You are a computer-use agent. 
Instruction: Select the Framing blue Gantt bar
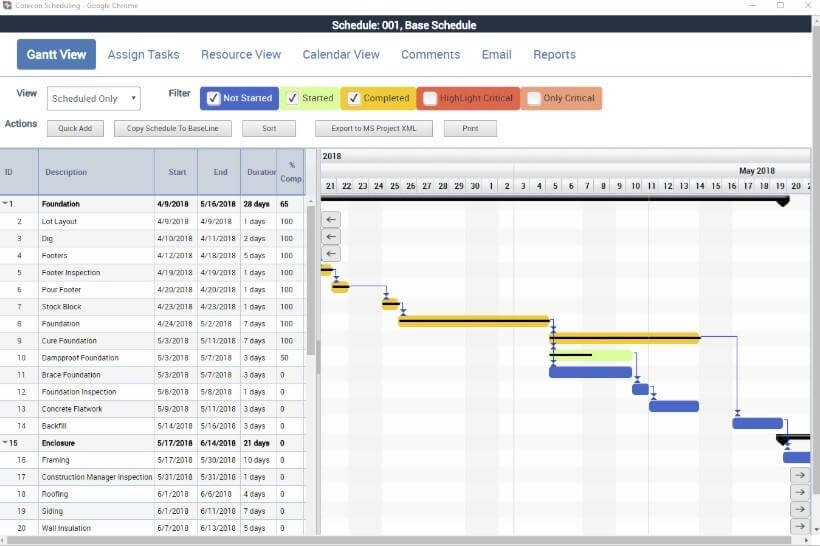796,458
